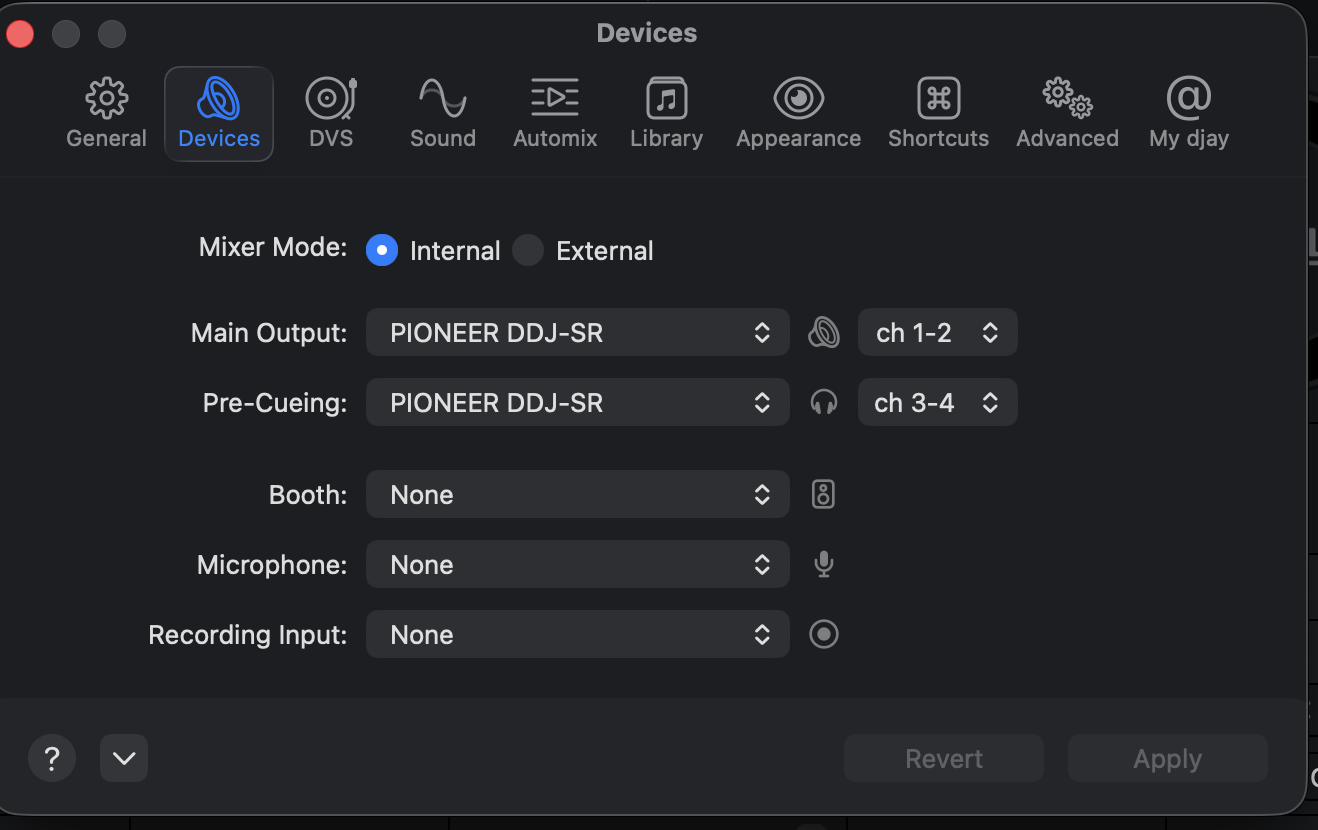Open the General preferences gear icon
Screen dimensions: 1318x830
click(106, 99)
